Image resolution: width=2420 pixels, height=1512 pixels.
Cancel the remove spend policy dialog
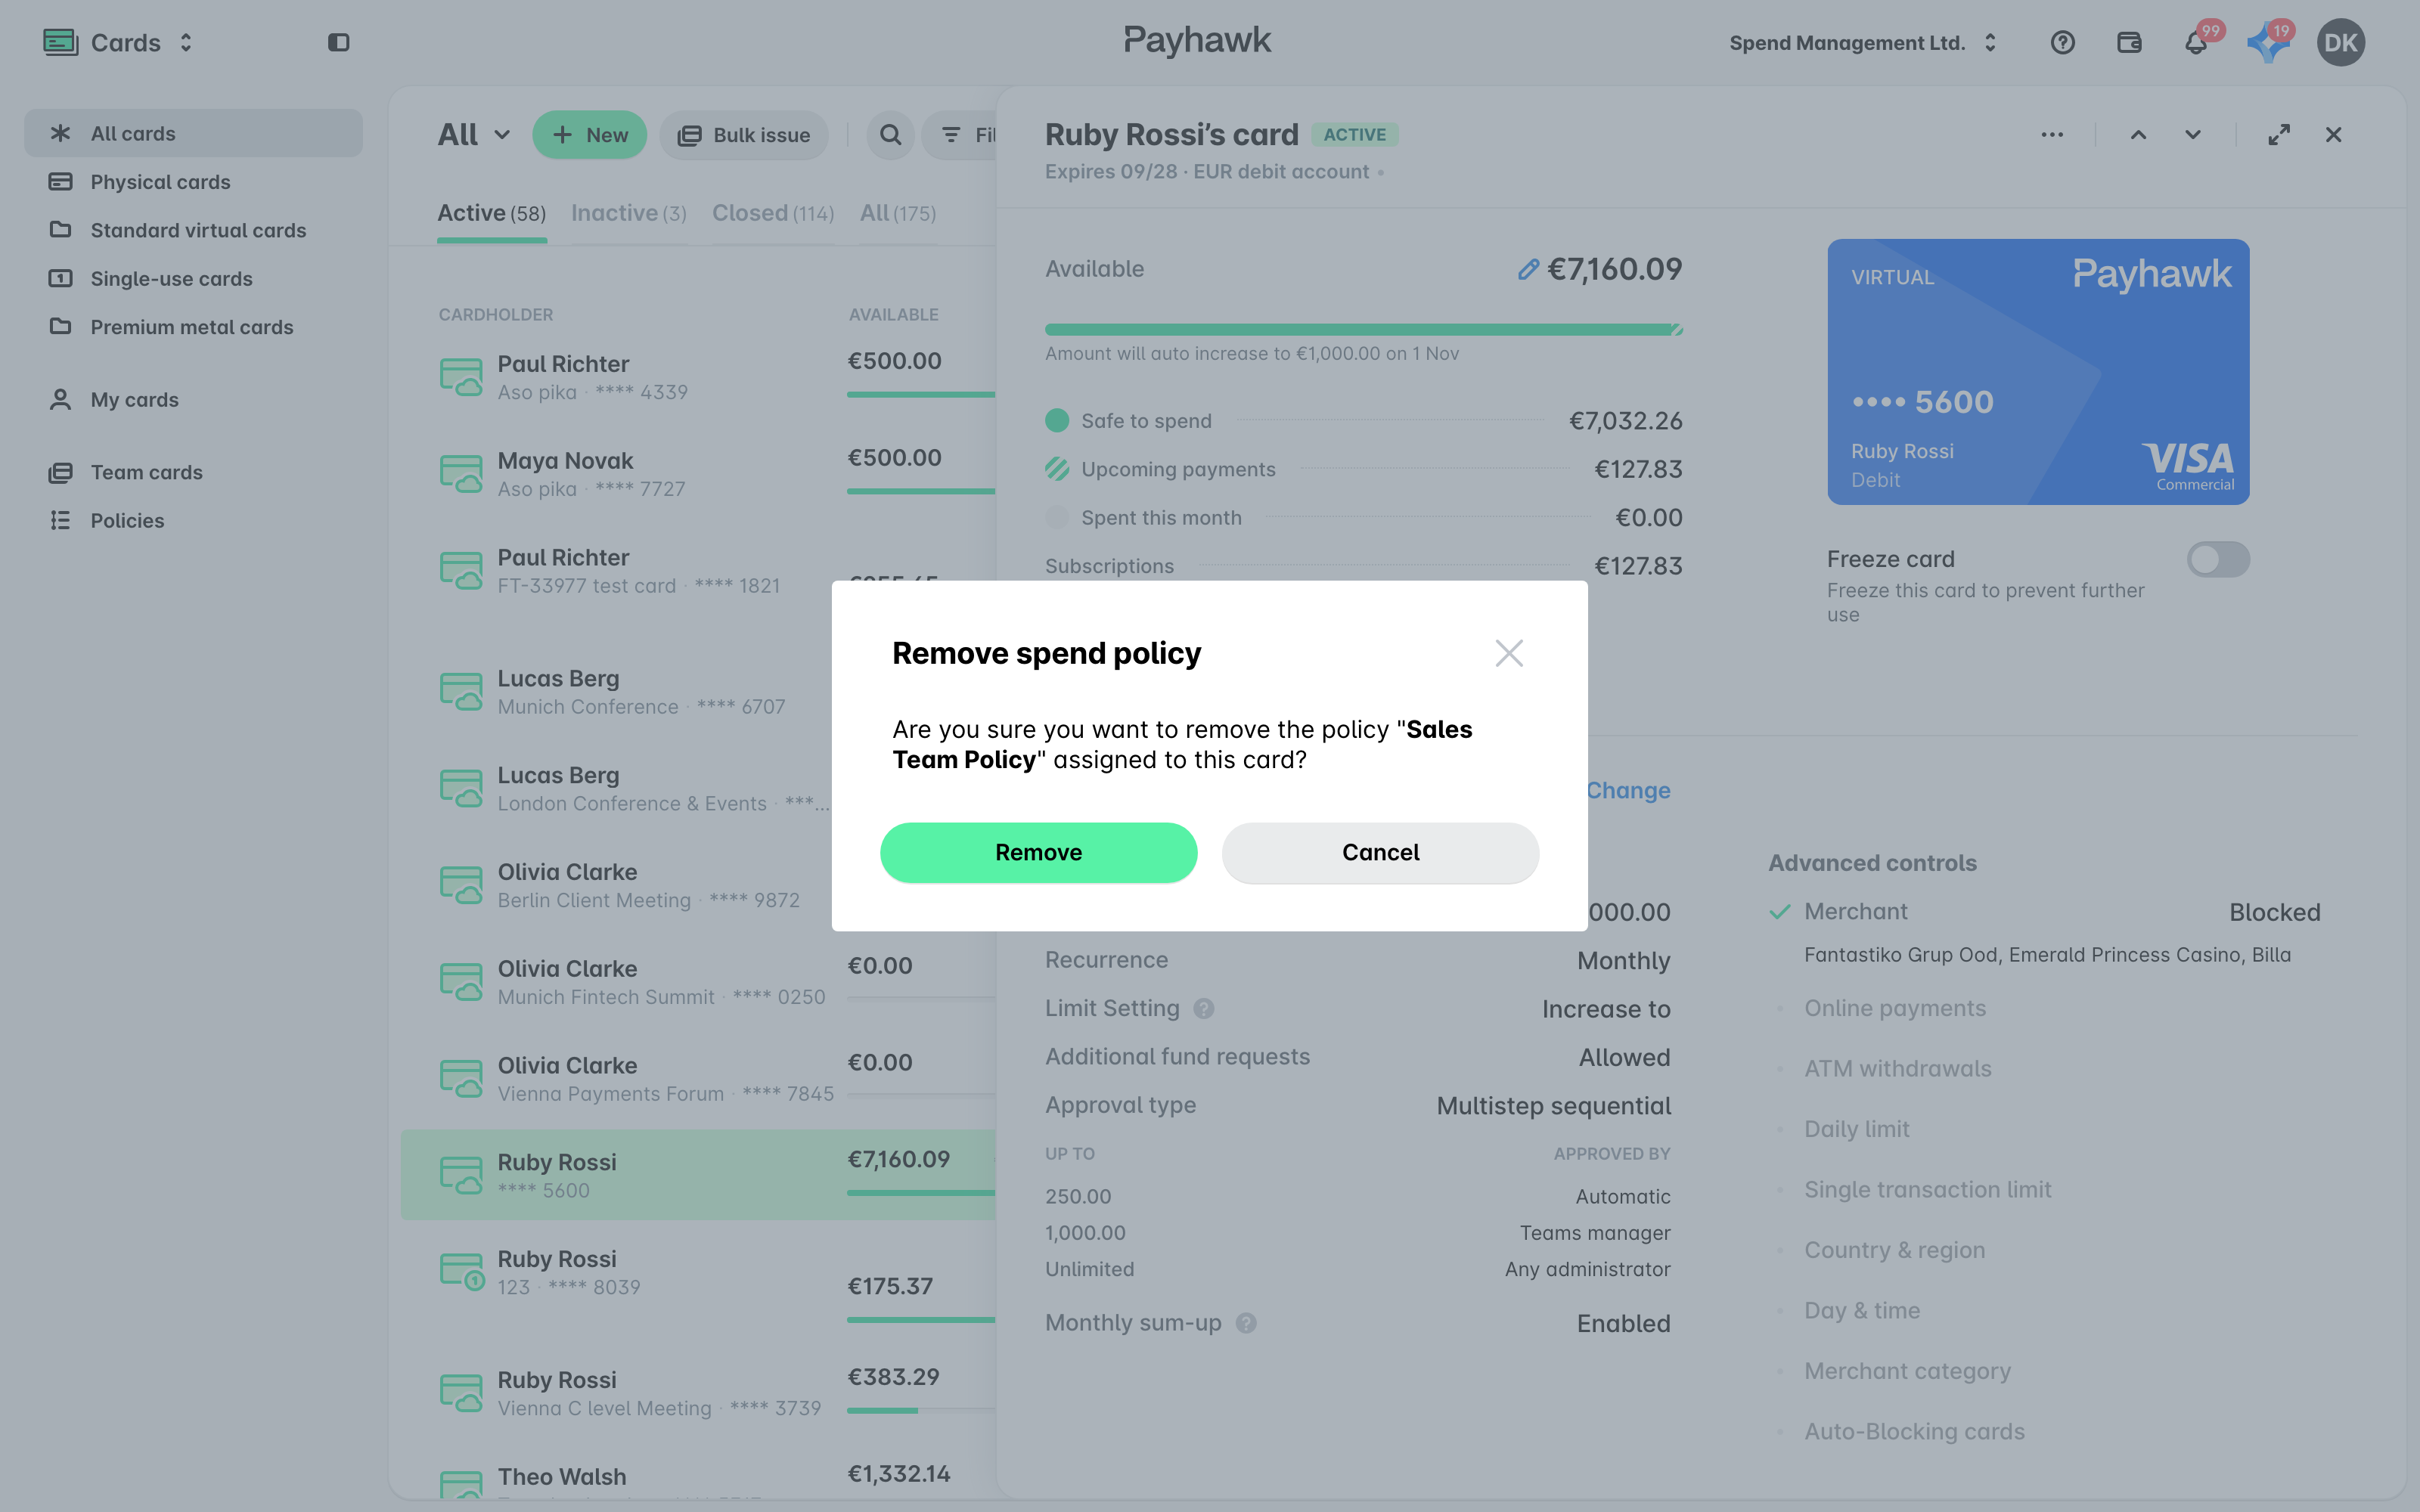[x=1380, y=852]
